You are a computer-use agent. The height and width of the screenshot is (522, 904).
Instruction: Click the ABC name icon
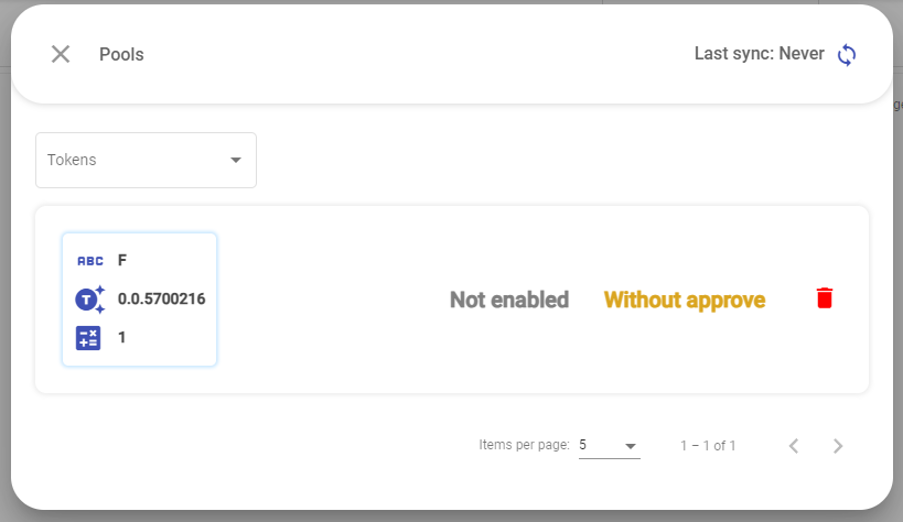[90, 261]
